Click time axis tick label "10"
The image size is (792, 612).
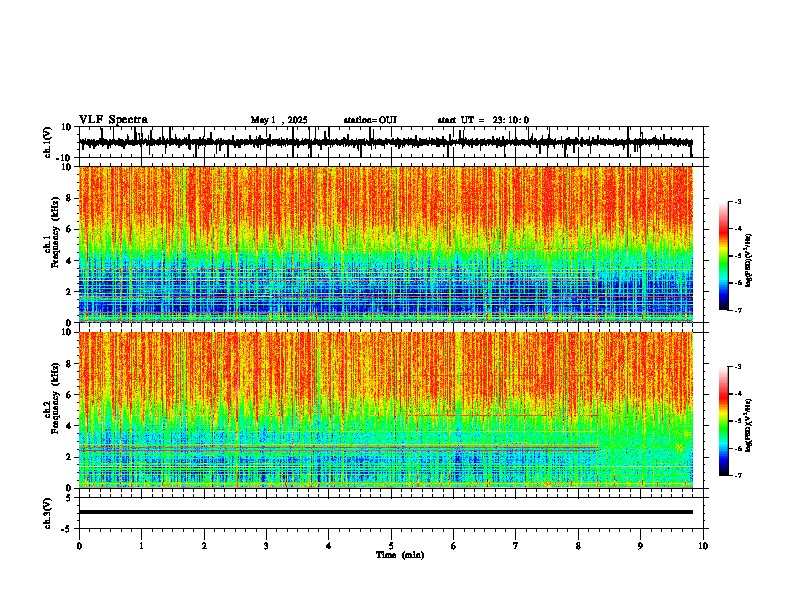[x=703, y=546]
